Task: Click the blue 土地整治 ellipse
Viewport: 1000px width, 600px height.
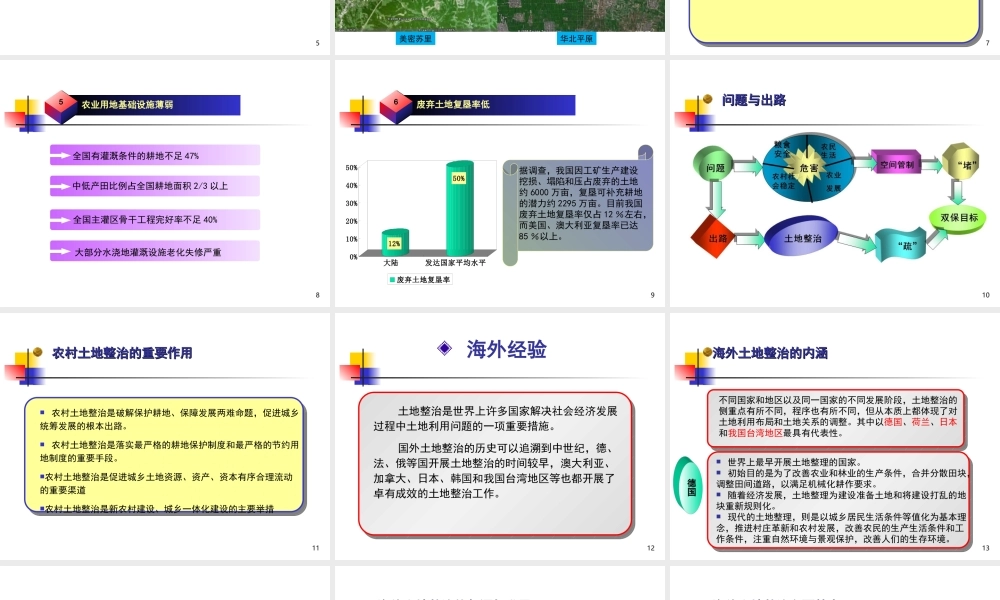Action: pyautogui.click(x=802, y=237)
